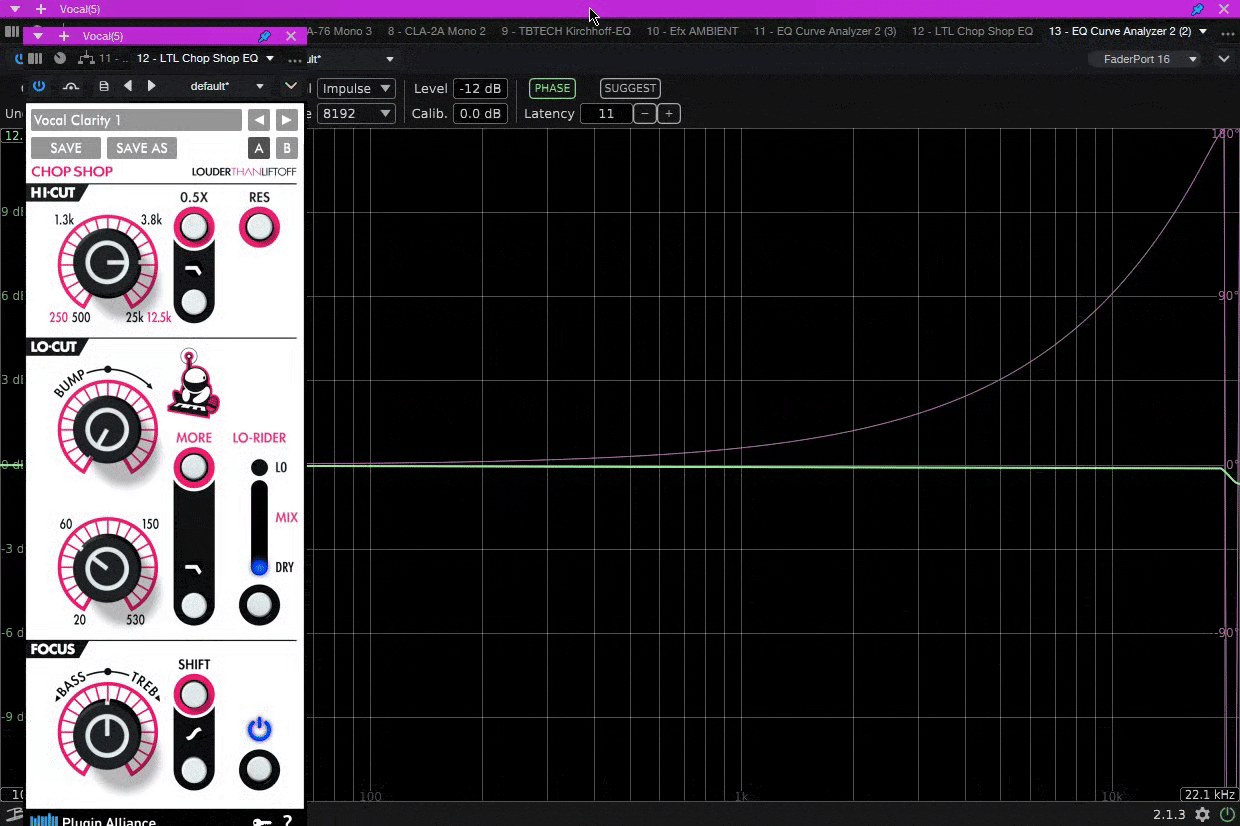Toggle the HI-CUT RES button
This screenshot has width=1240, height=826.
click(x=259, y=228)
